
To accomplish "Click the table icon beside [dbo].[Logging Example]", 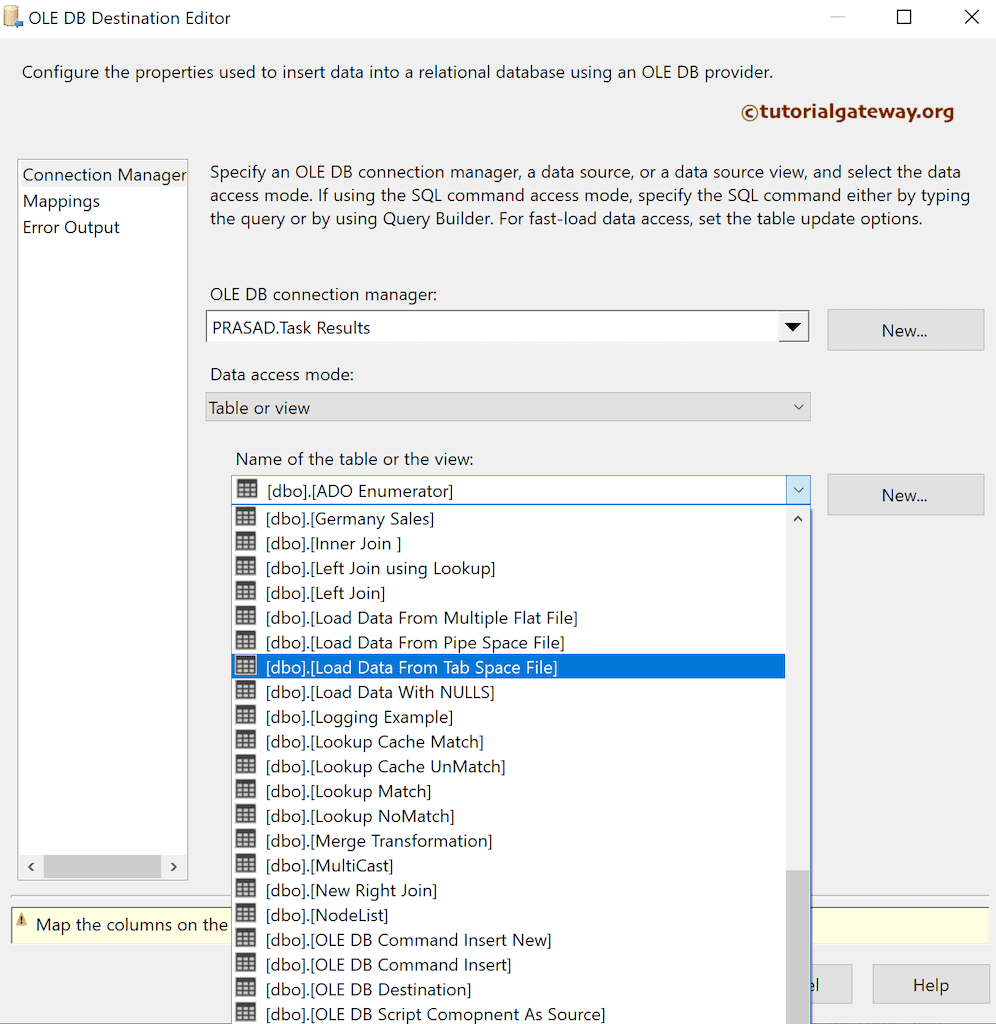I will 246,716.
